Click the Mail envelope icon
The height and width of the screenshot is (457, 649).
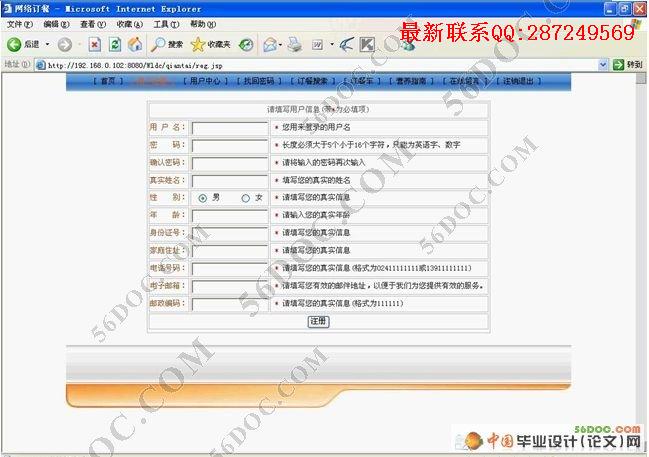point(270,45)
